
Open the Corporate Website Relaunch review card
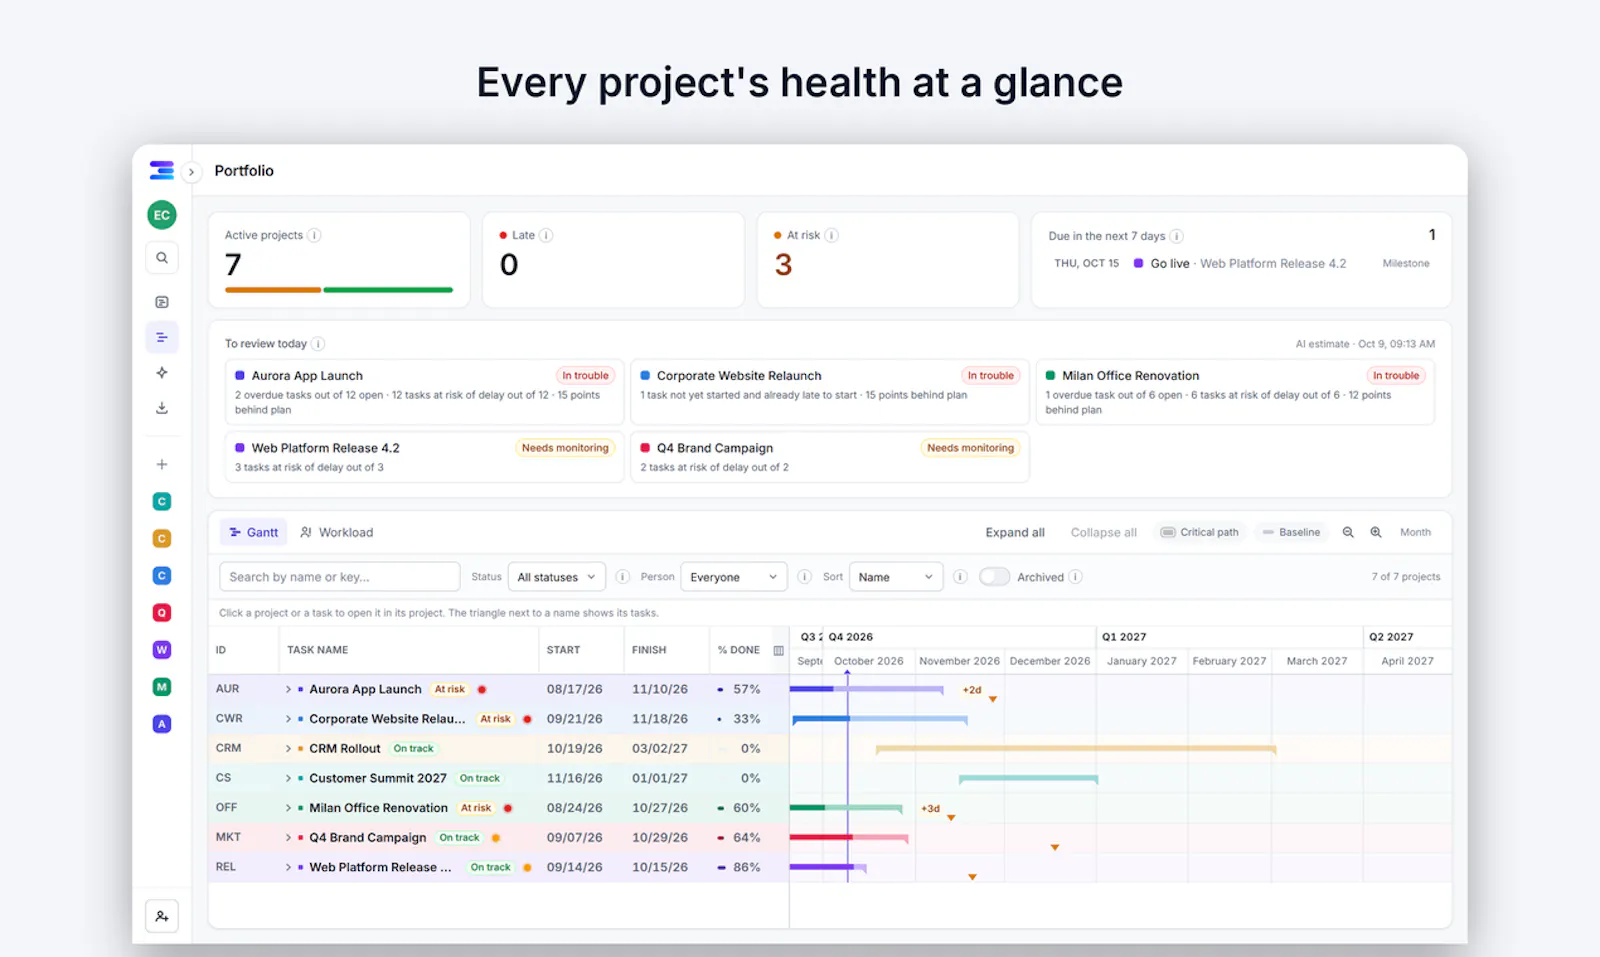[x=830, y=392]
